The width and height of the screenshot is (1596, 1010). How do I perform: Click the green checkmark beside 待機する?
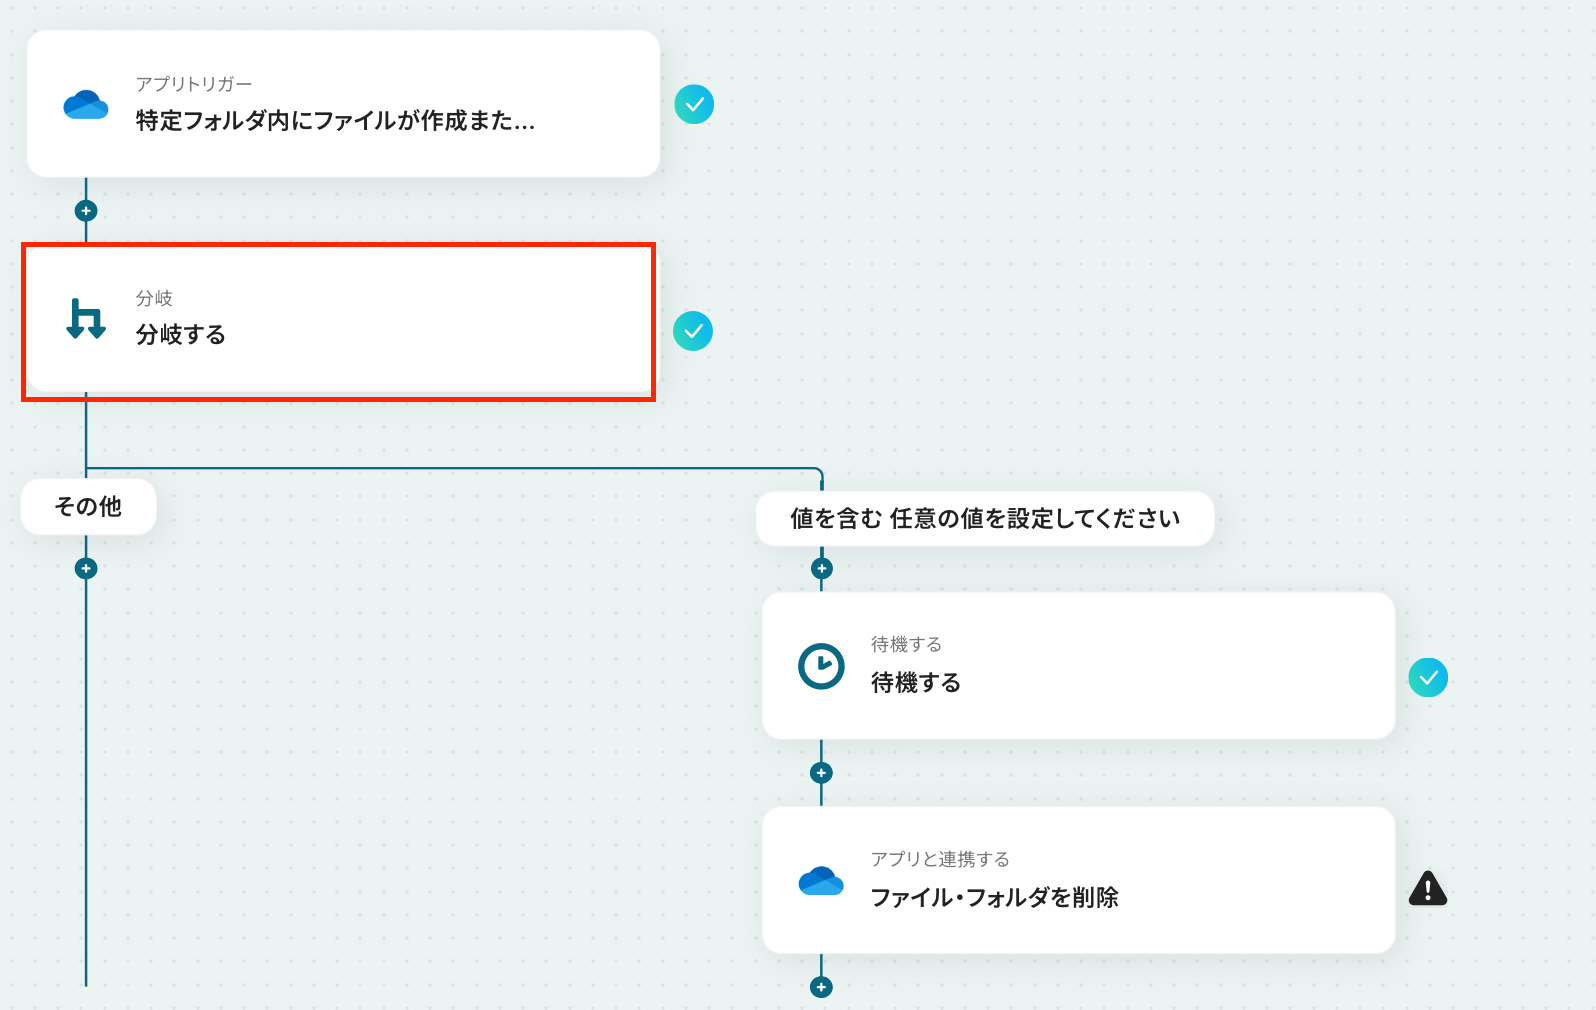pyautogui.click(x=1428, y=678)
